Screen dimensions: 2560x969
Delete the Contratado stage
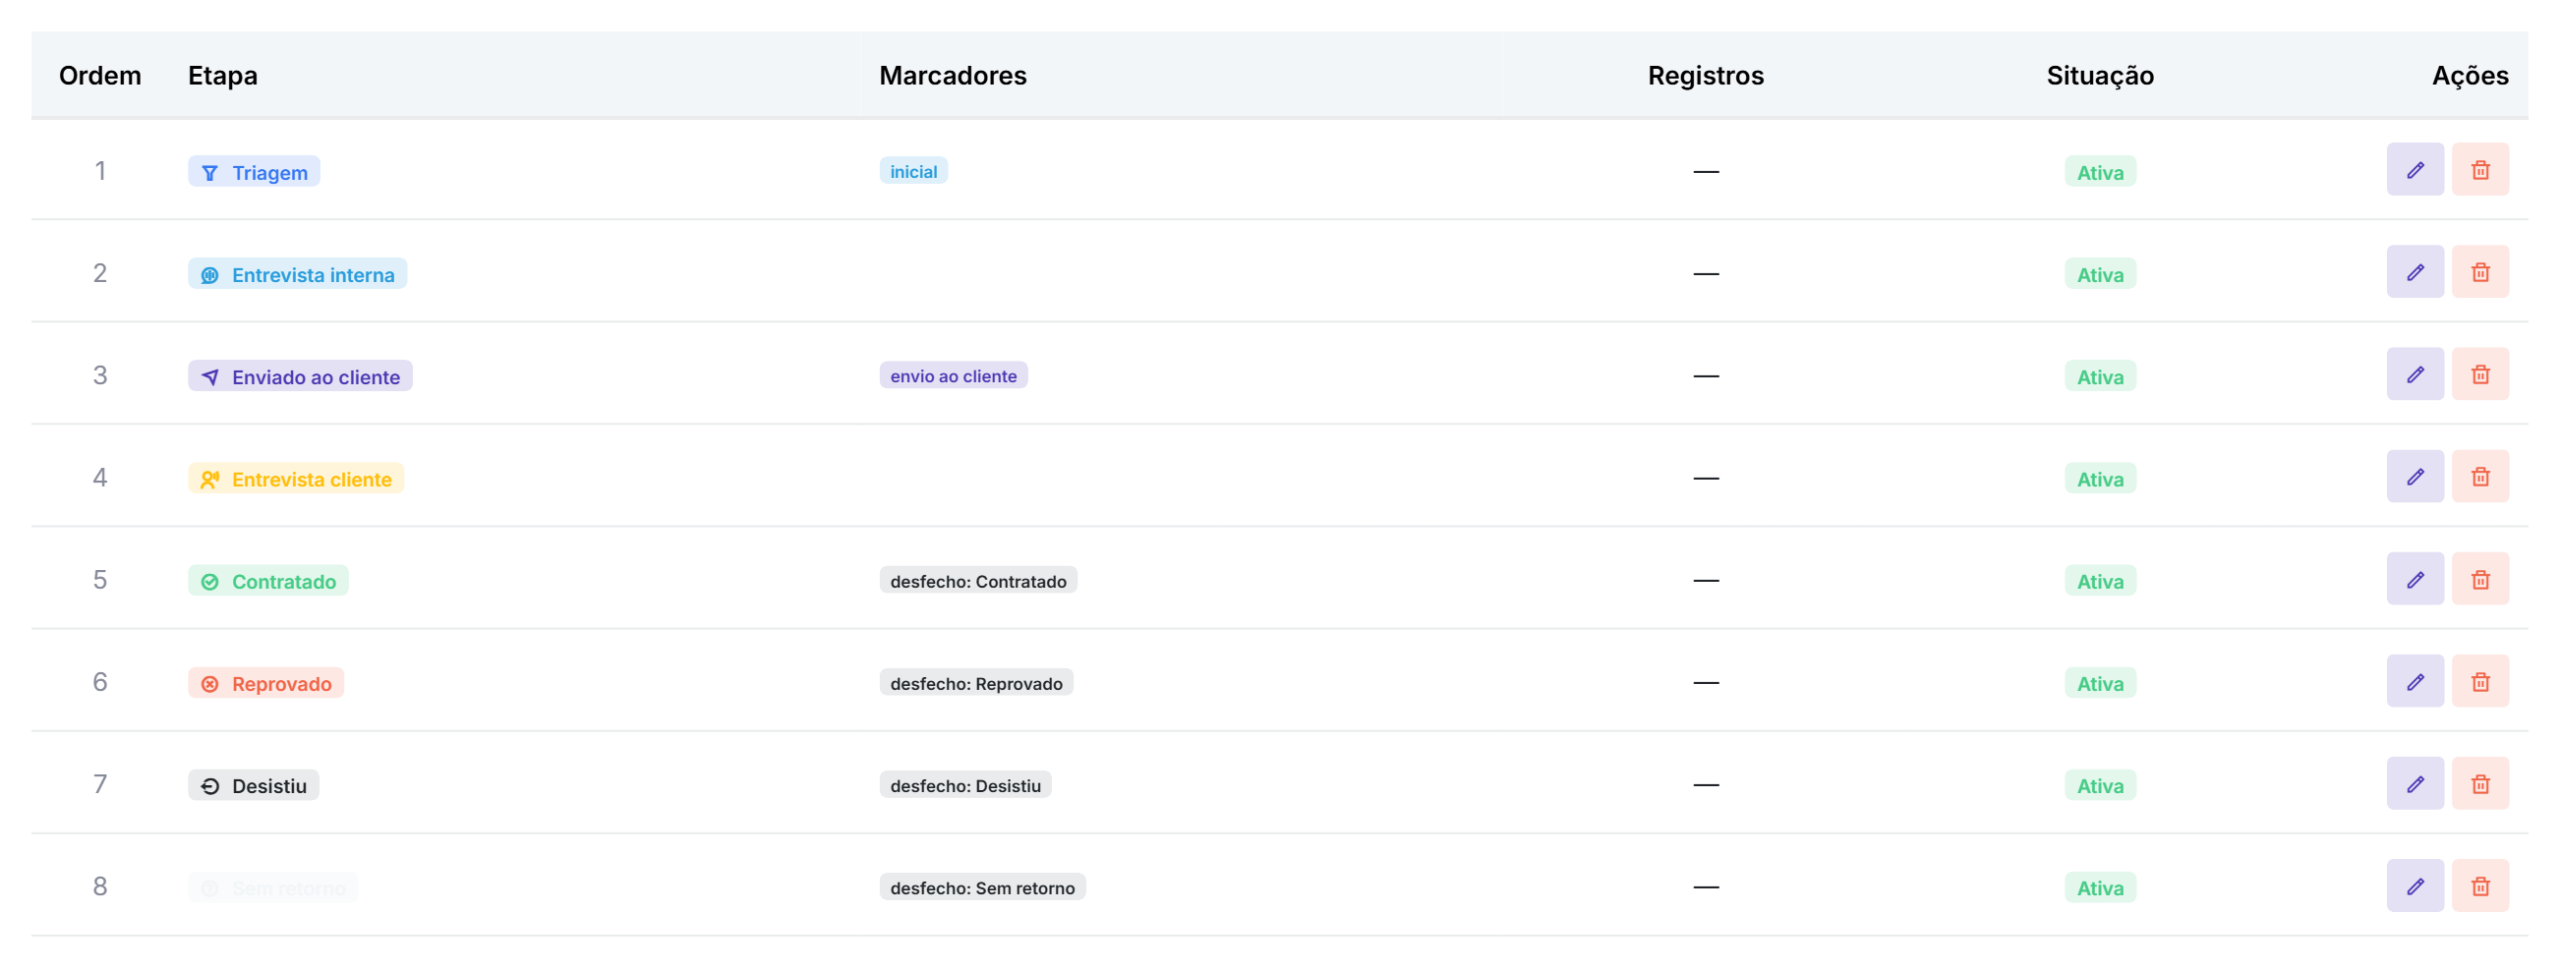[2479, 579]
